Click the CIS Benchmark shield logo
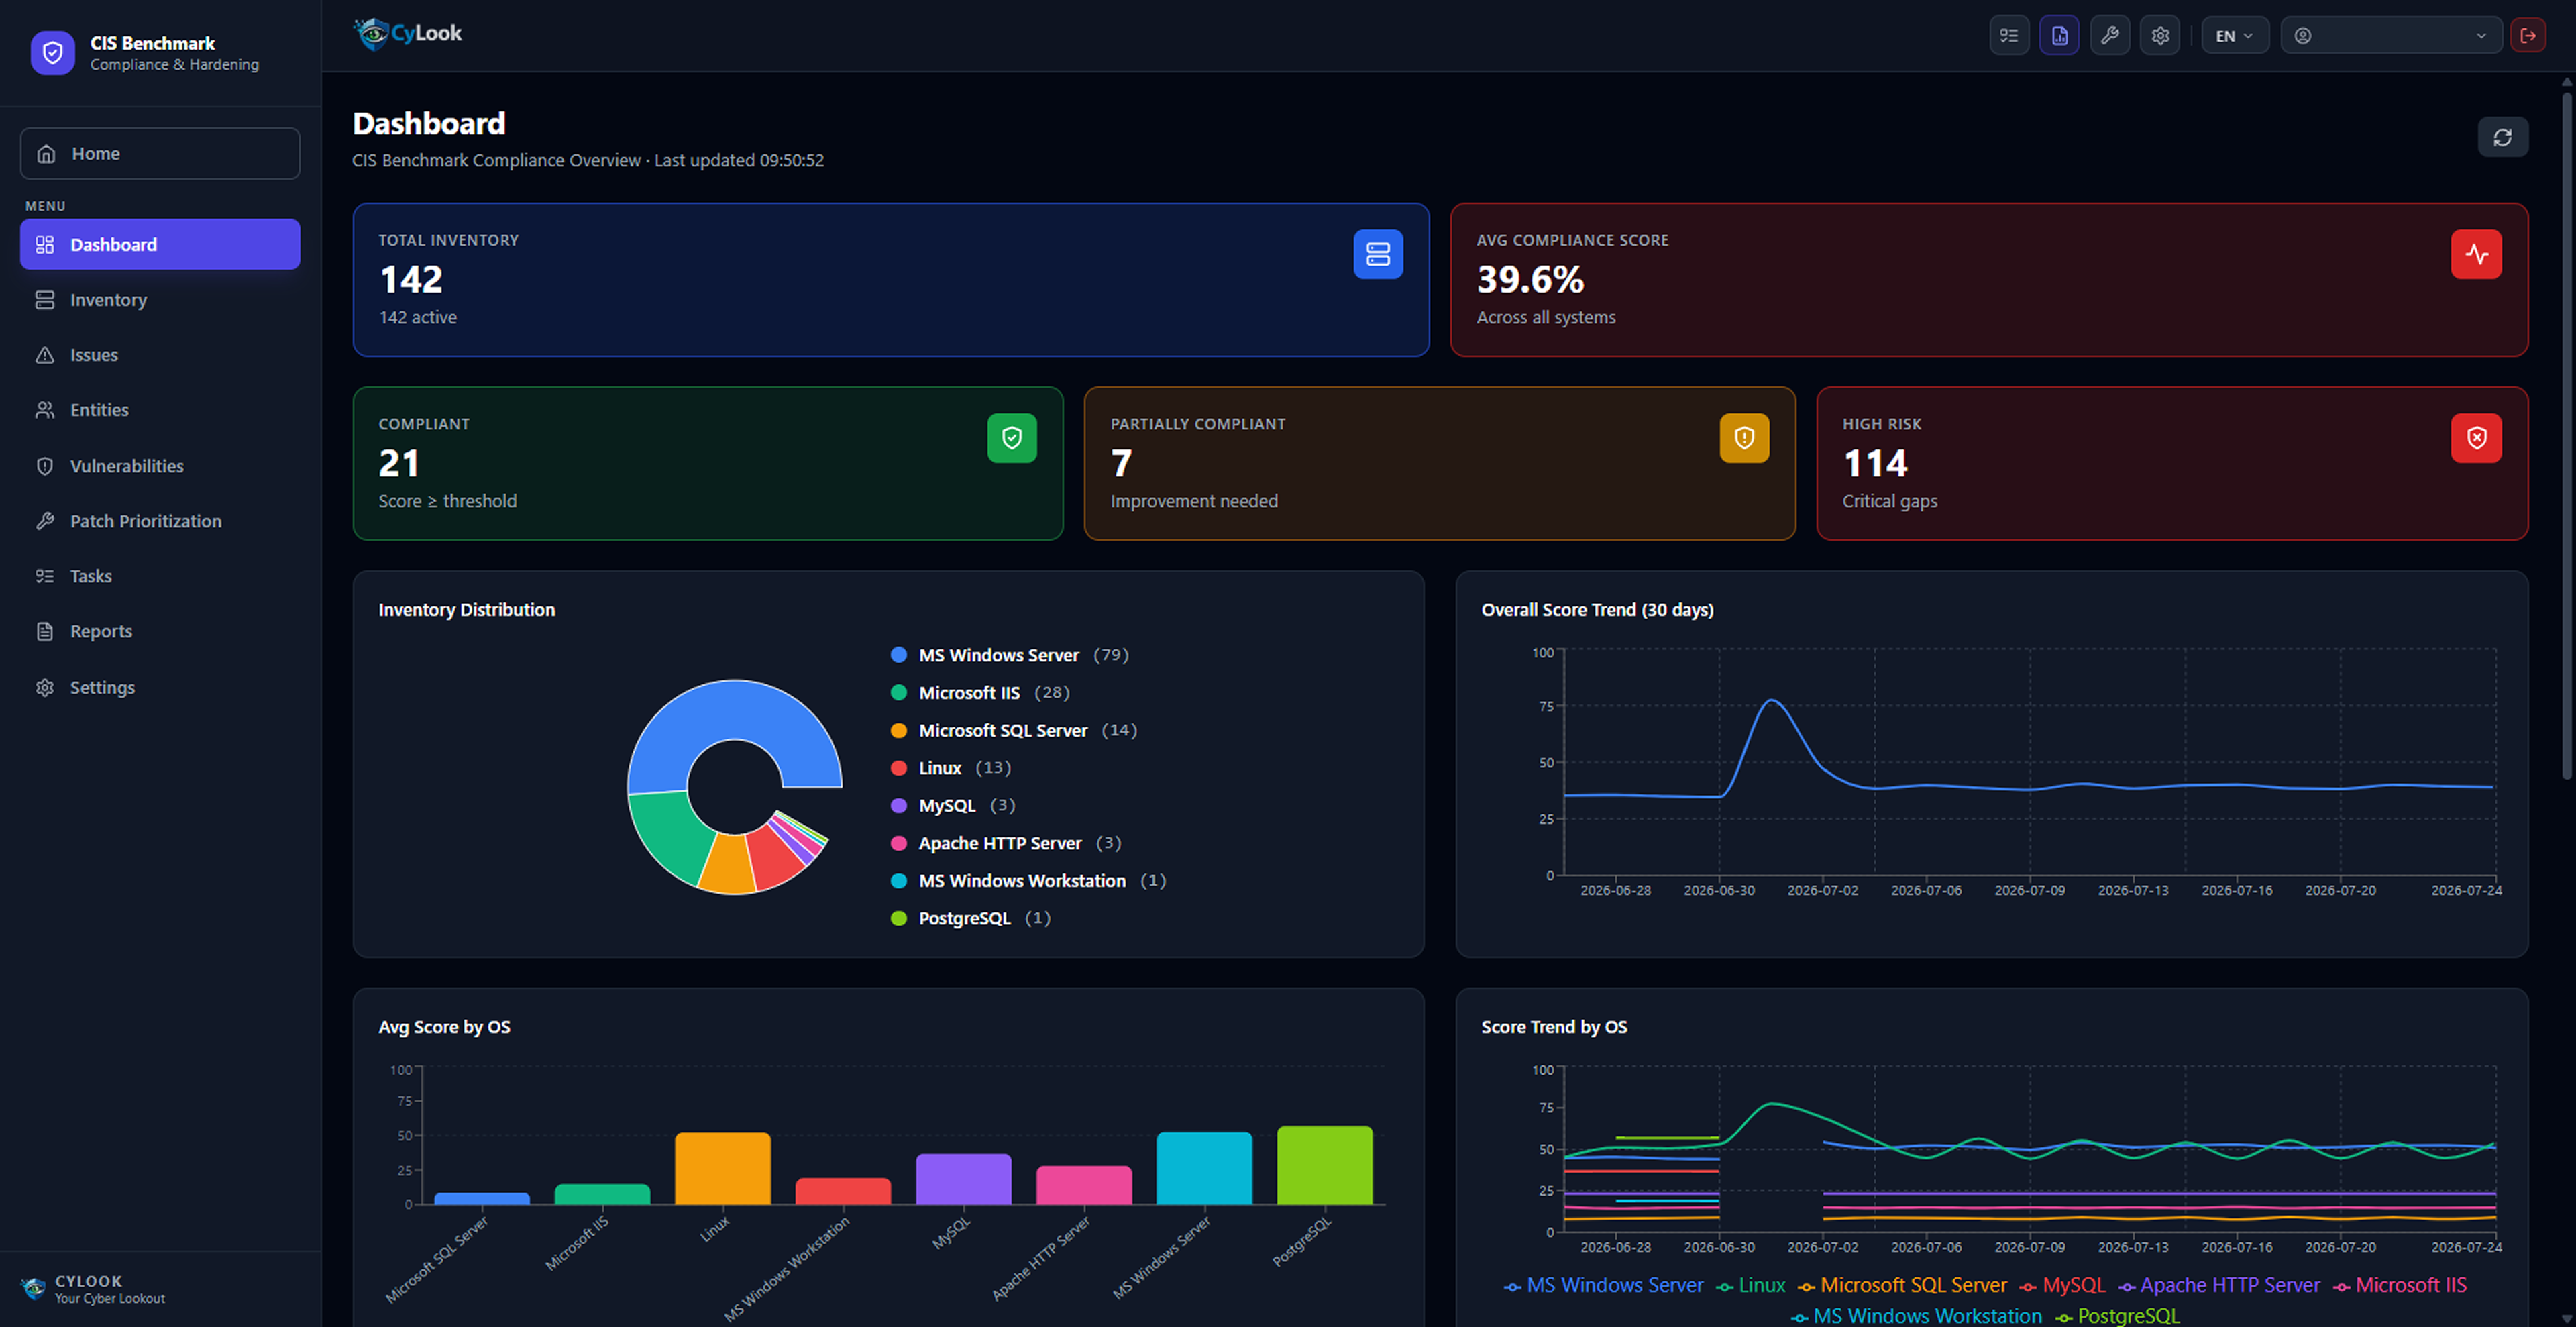The height and width of the screenshot is (1327, 2576). (x=52, y=52)
